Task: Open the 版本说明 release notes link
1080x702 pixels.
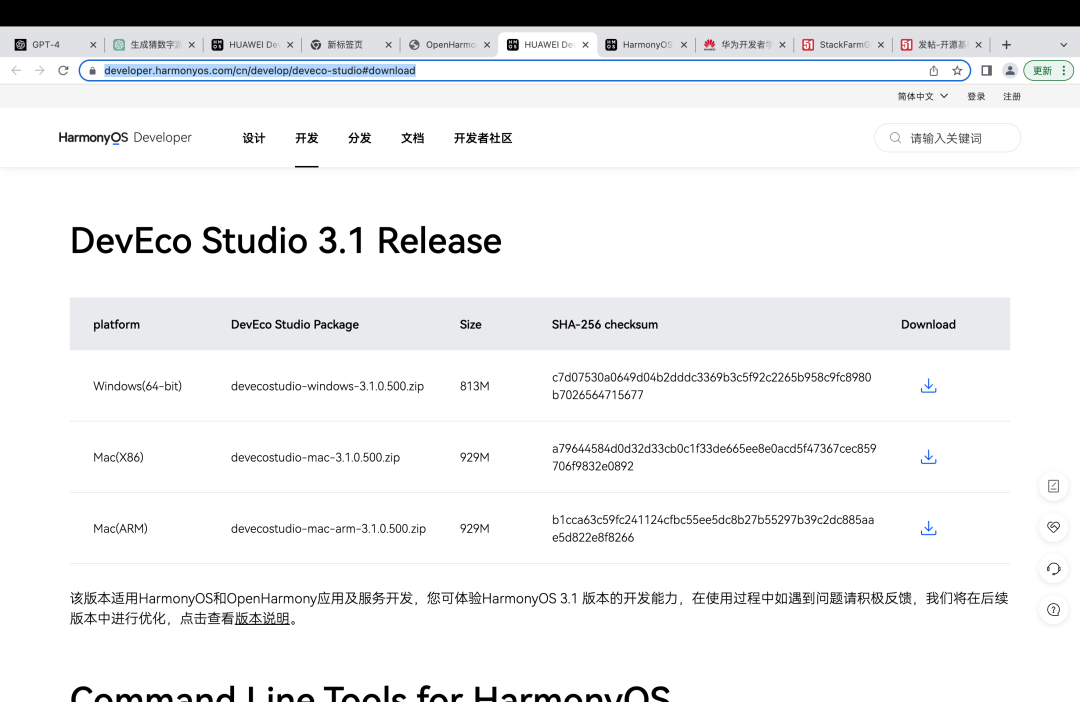Action: 262,619
